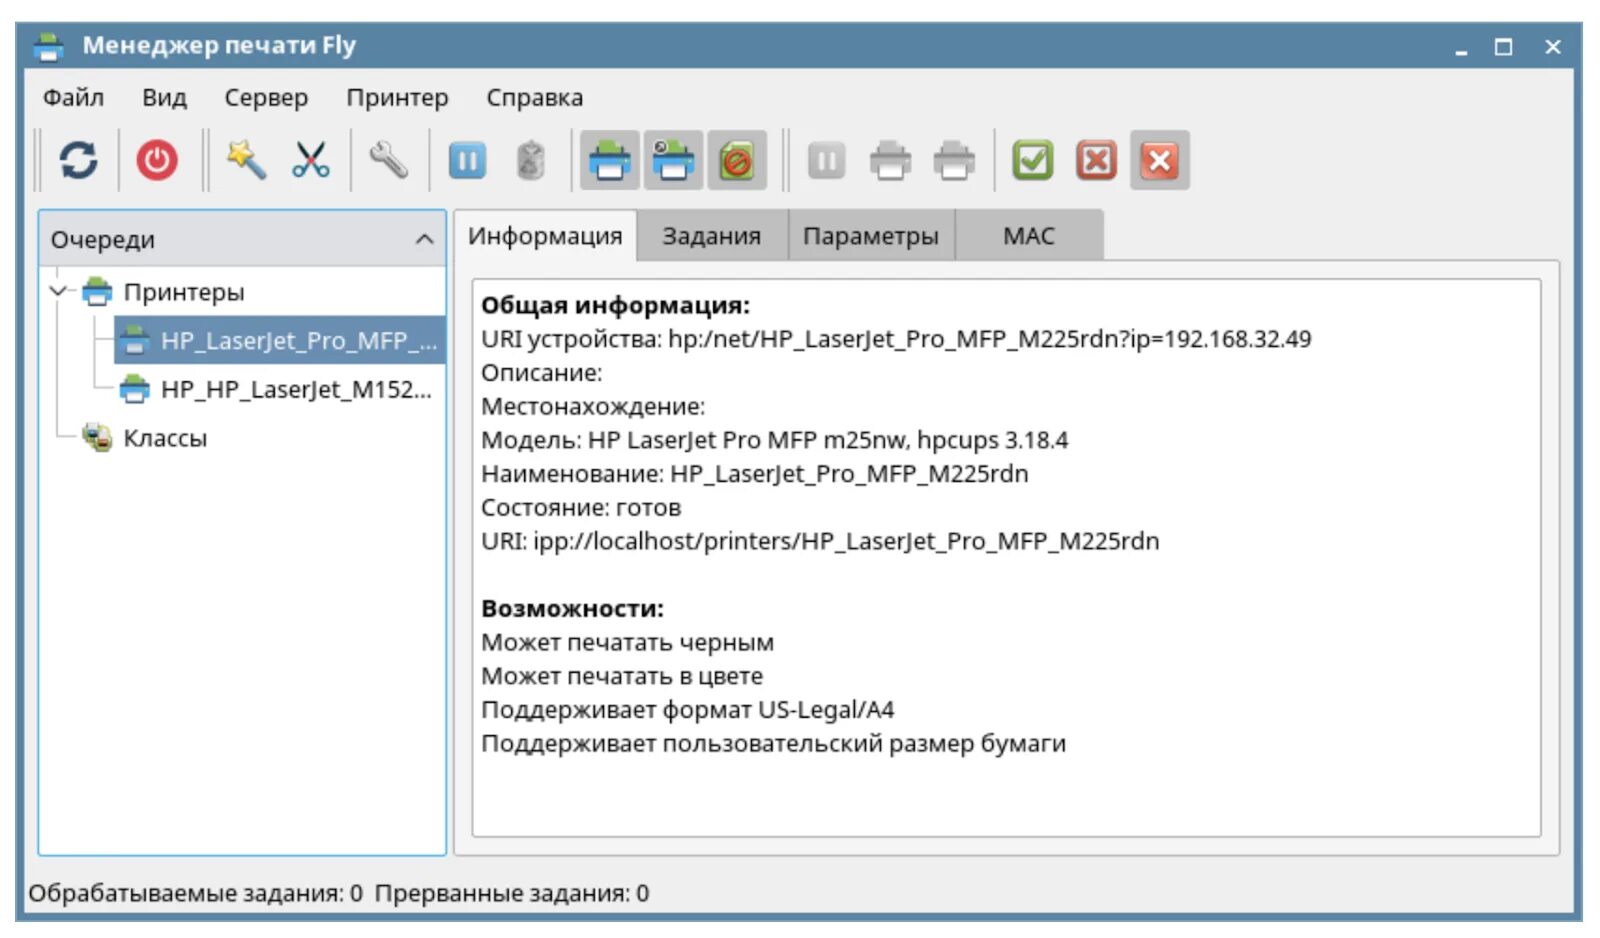
Task: Click the greyed-out pause icon
Action: 826,160
